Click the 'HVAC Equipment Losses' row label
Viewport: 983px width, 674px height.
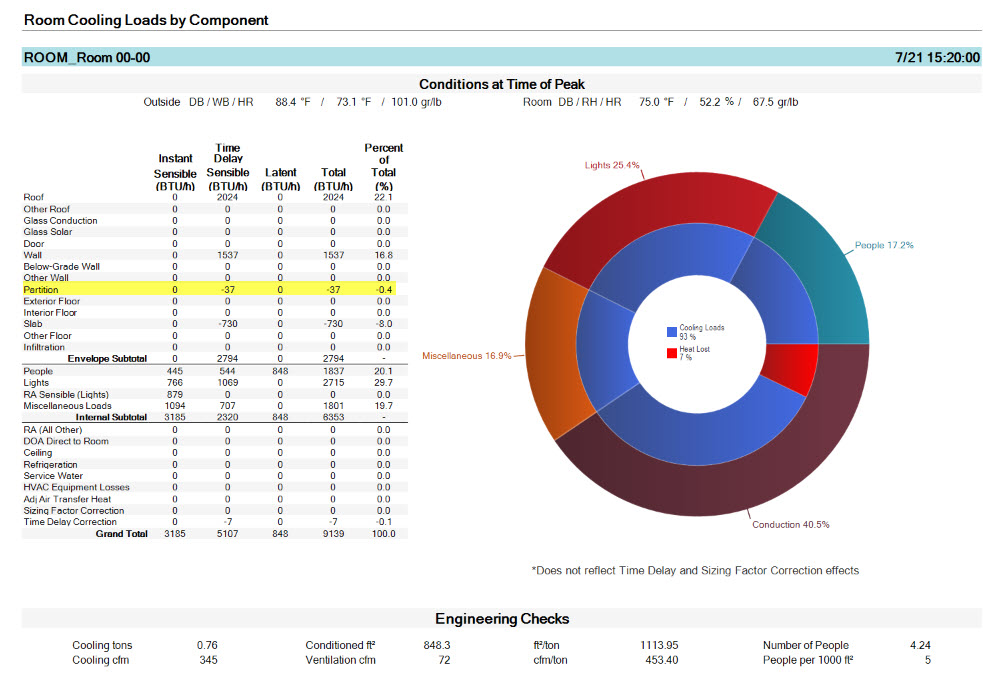click(x=76, y=487)
